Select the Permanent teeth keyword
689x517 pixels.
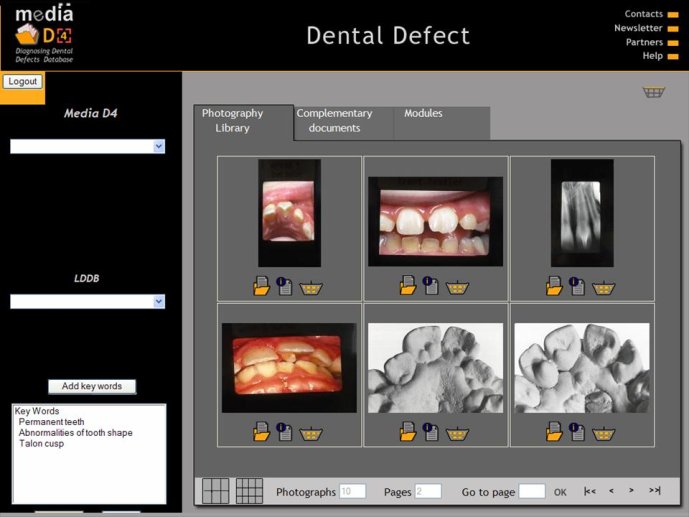click(51, 422)
